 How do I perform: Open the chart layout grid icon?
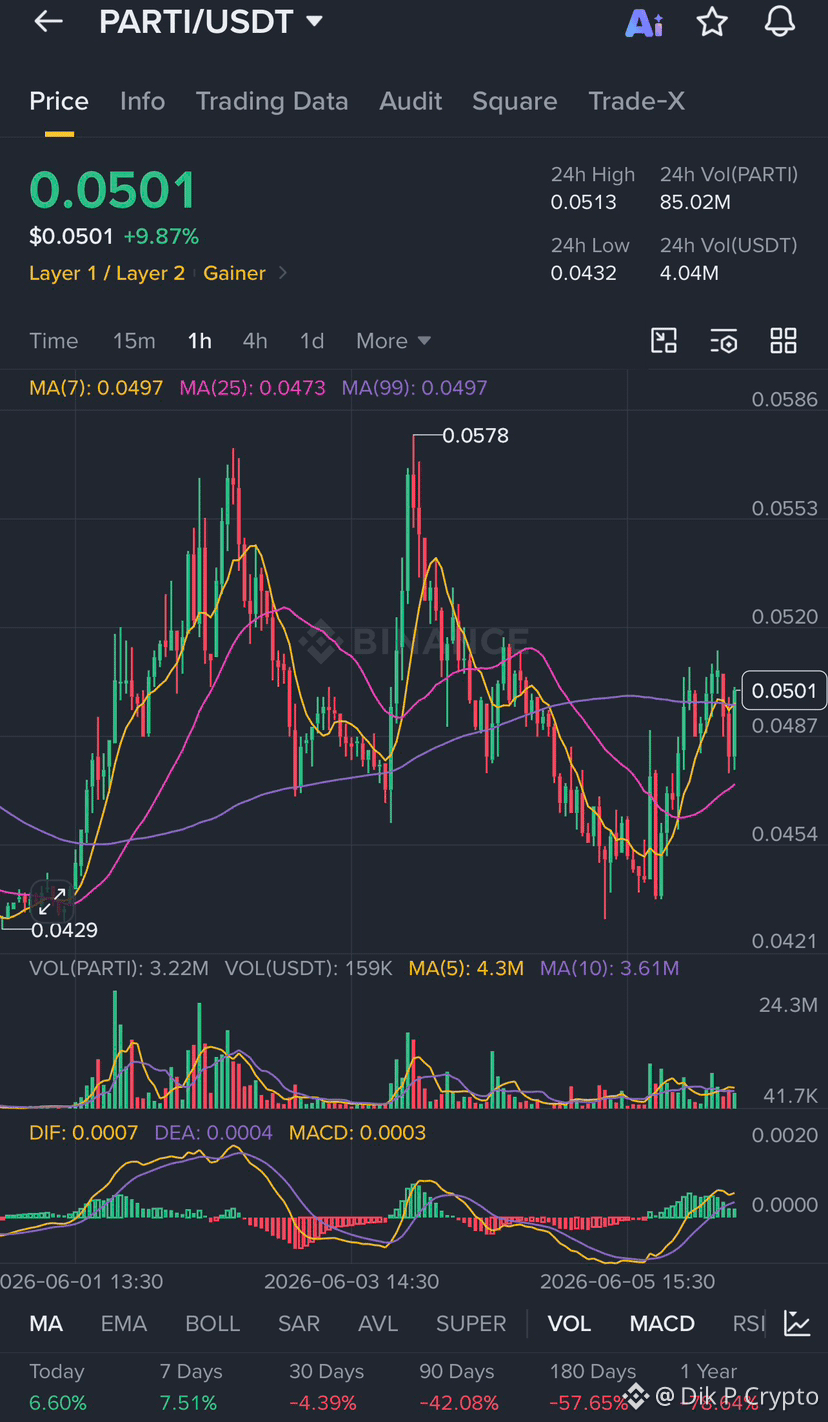click(783, 341)
